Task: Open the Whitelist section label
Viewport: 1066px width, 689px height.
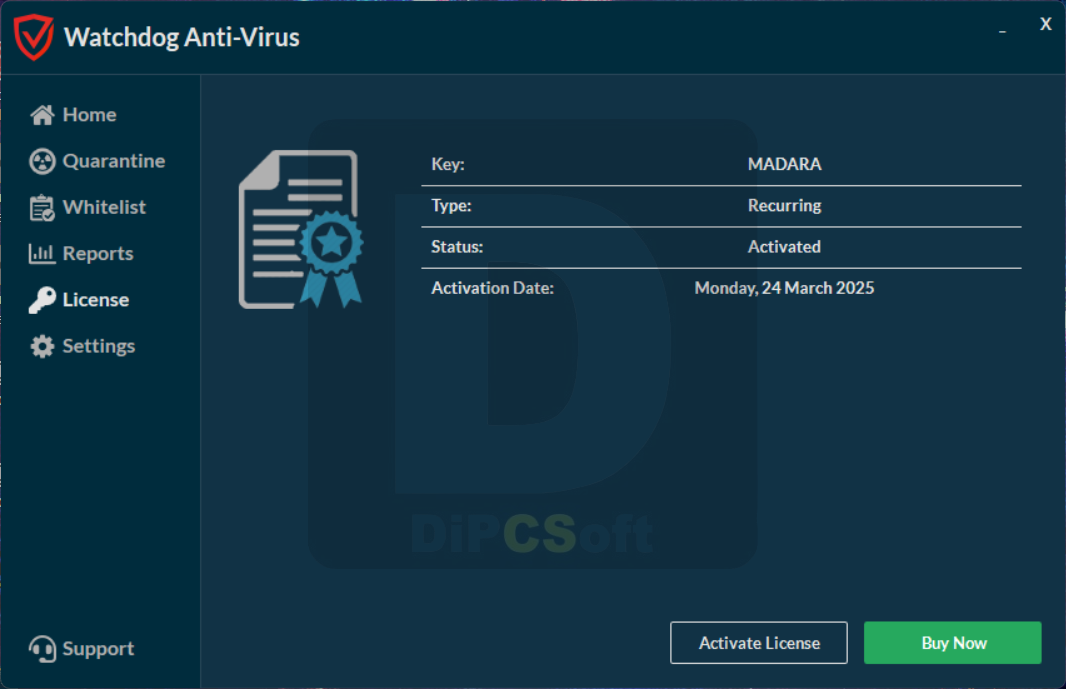Action: click(105, 207)
